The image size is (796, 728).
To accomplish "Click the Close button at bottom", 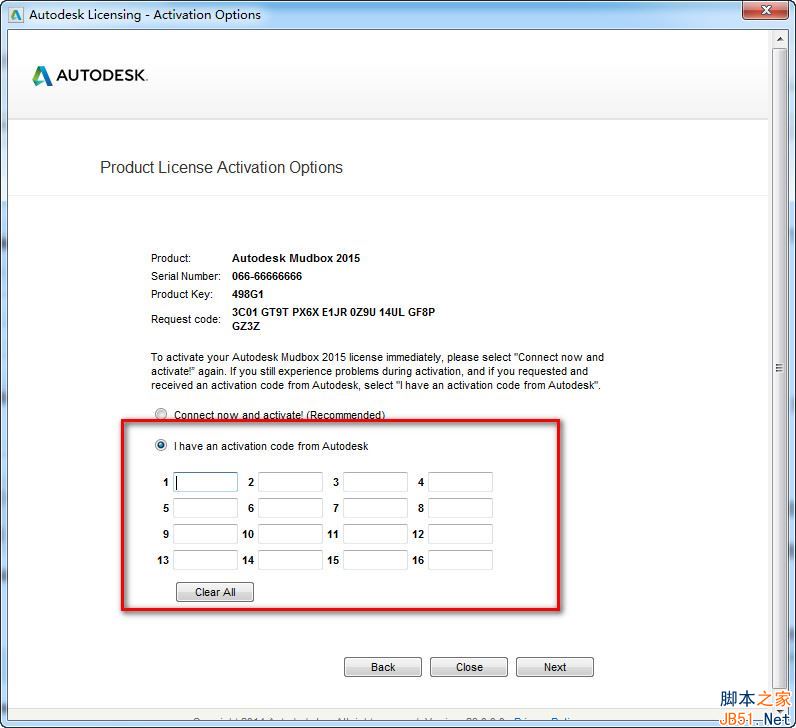I will click(469, 667).
